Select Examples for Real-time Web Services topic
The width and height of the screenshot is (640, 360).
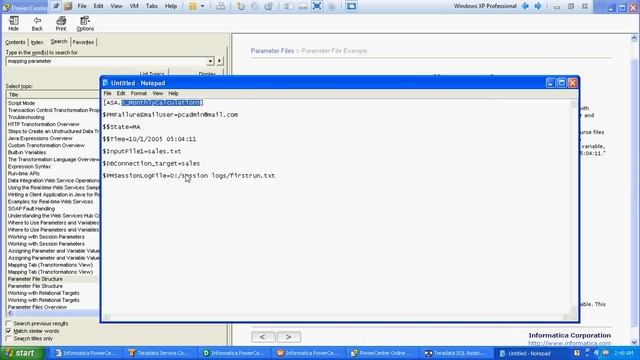point(50,202)
